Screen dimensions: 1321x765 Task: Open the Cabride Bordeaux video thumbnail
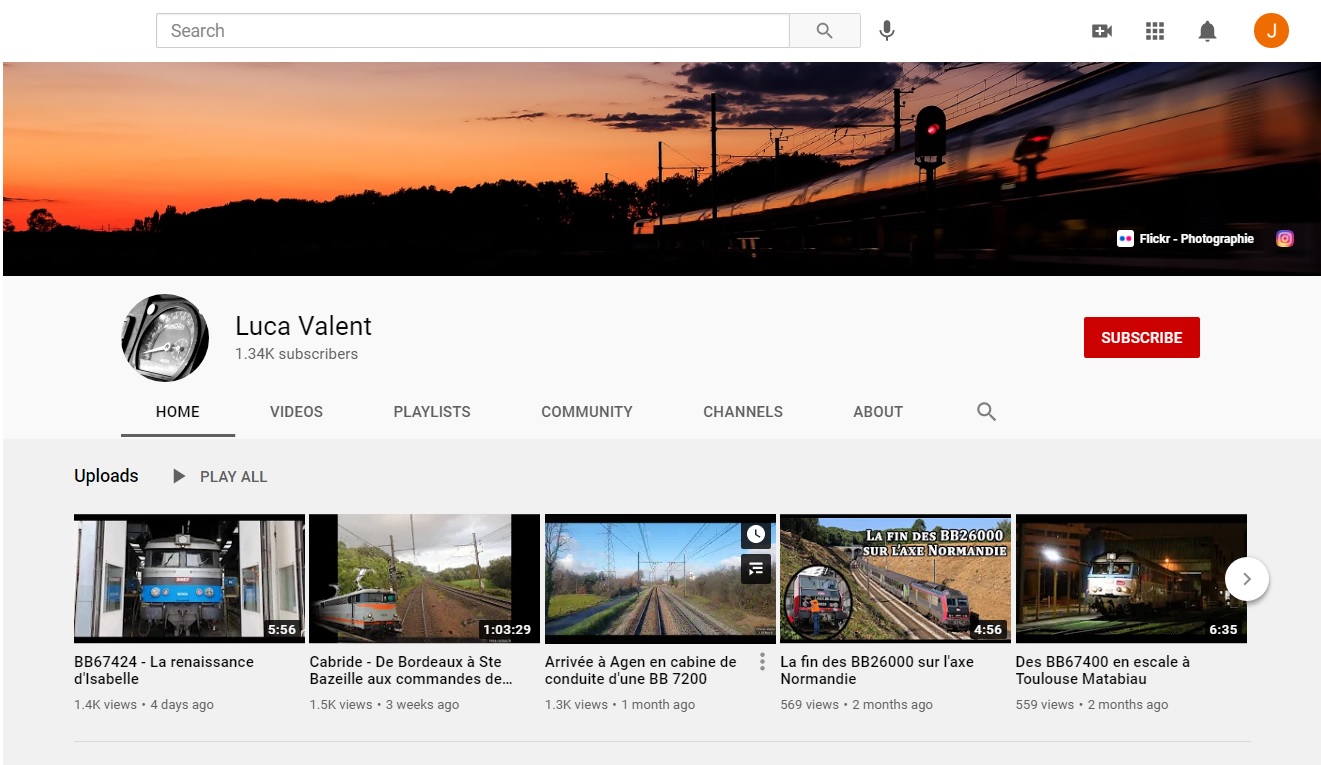click(x=425, y=578)
